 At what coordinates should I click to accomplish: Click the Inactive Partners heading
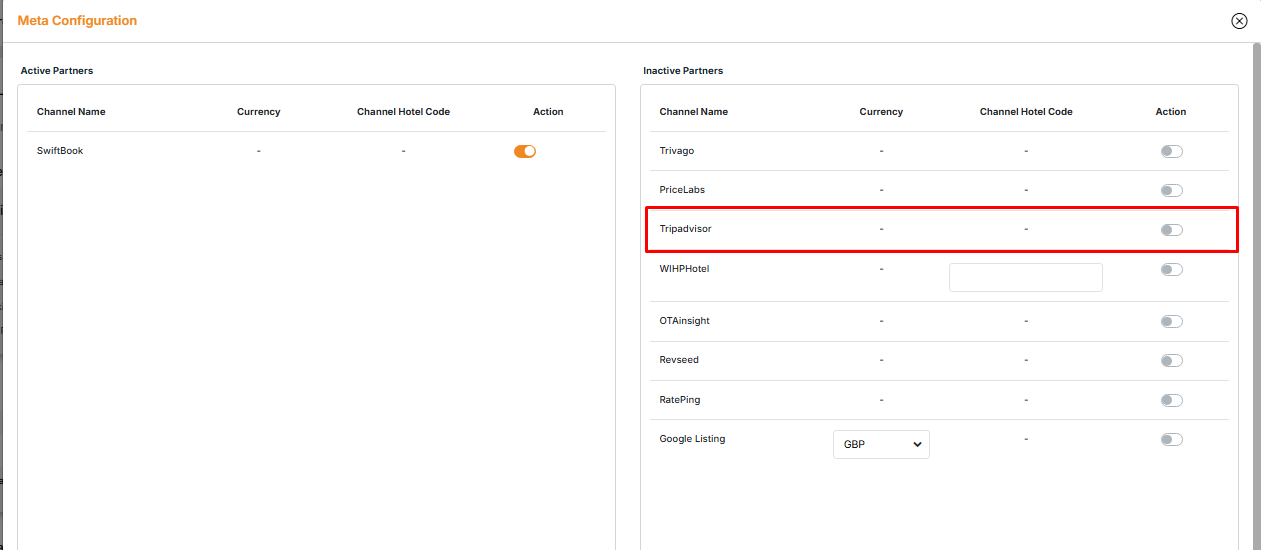(682, 71)
